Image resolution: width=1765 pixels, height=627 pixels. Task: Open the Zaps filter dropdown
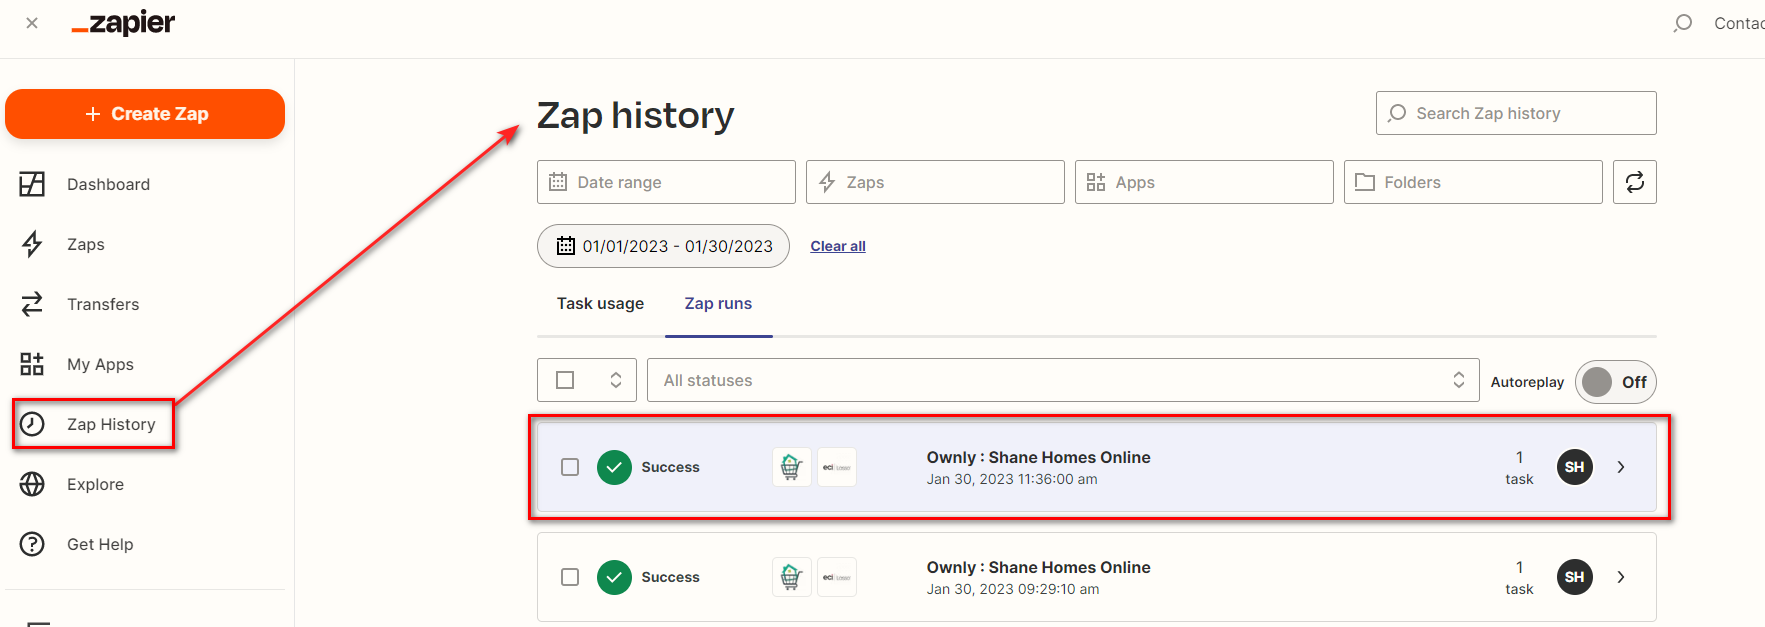(935, 182)
